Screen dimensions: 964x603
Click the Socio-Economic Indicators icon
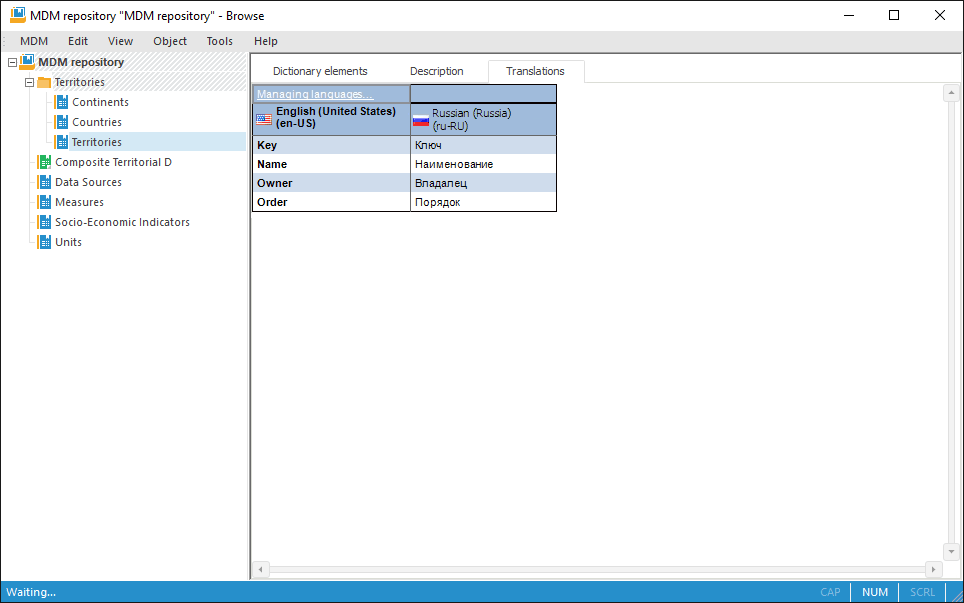click(x=44, y=222)
